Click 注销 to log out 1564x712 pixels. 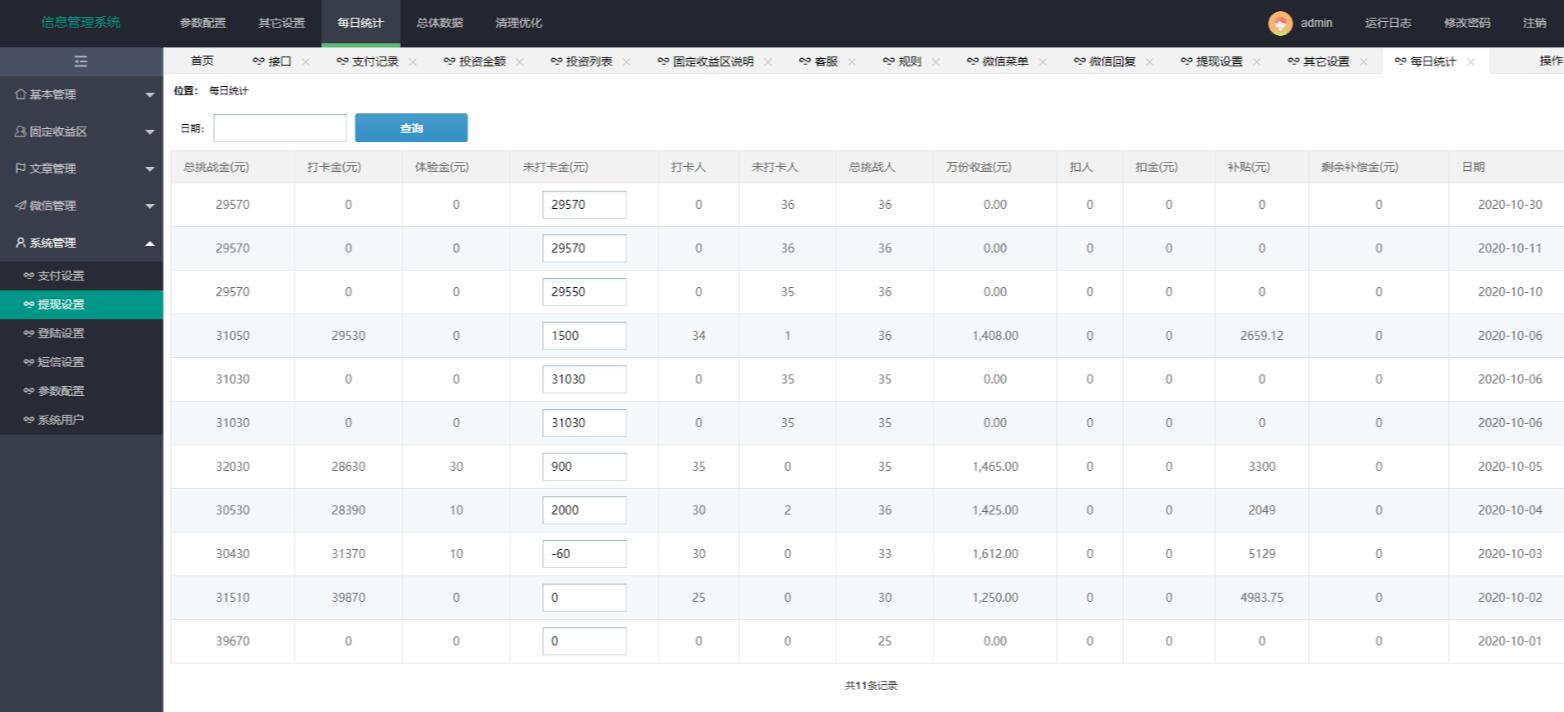[x=1535, y=23]
